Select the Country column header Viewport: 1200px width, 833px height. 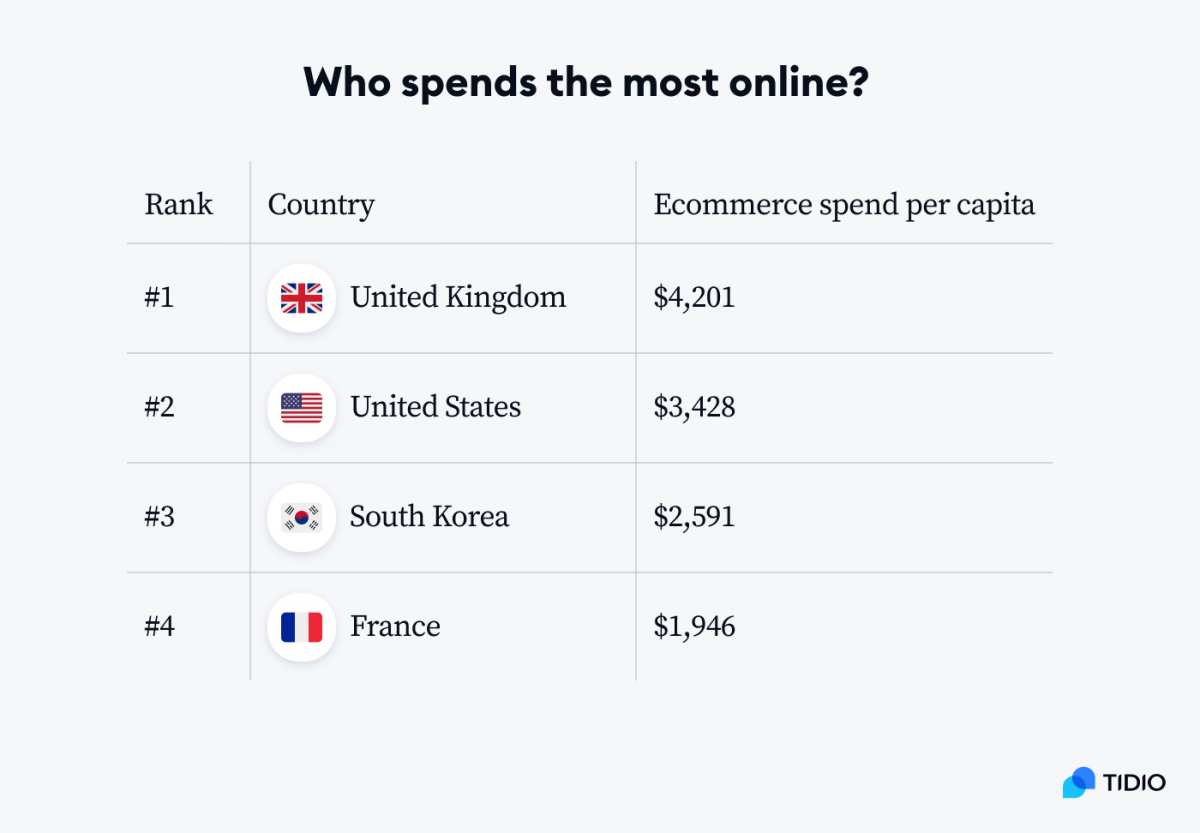pyautogui.click(x=321, y=205)
